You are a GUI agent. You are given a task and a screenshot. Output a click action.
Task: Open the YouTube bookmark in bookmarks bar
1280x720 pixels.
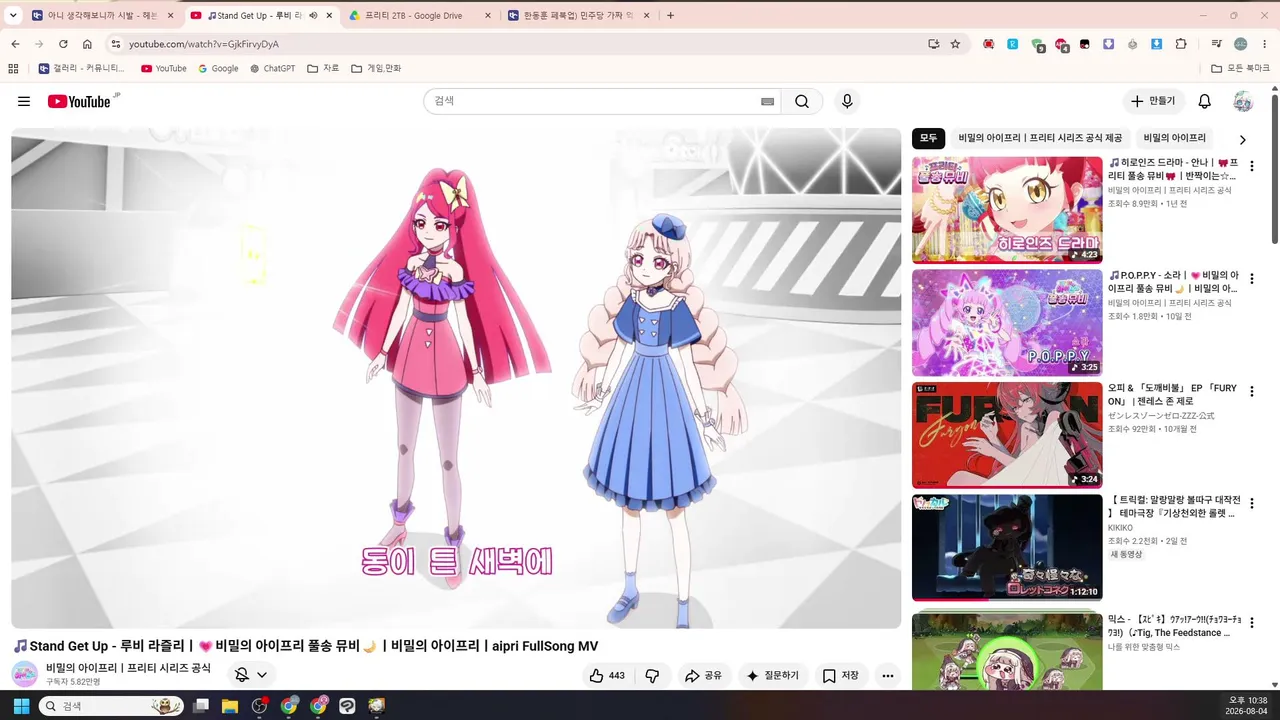[x=164, y=69]
